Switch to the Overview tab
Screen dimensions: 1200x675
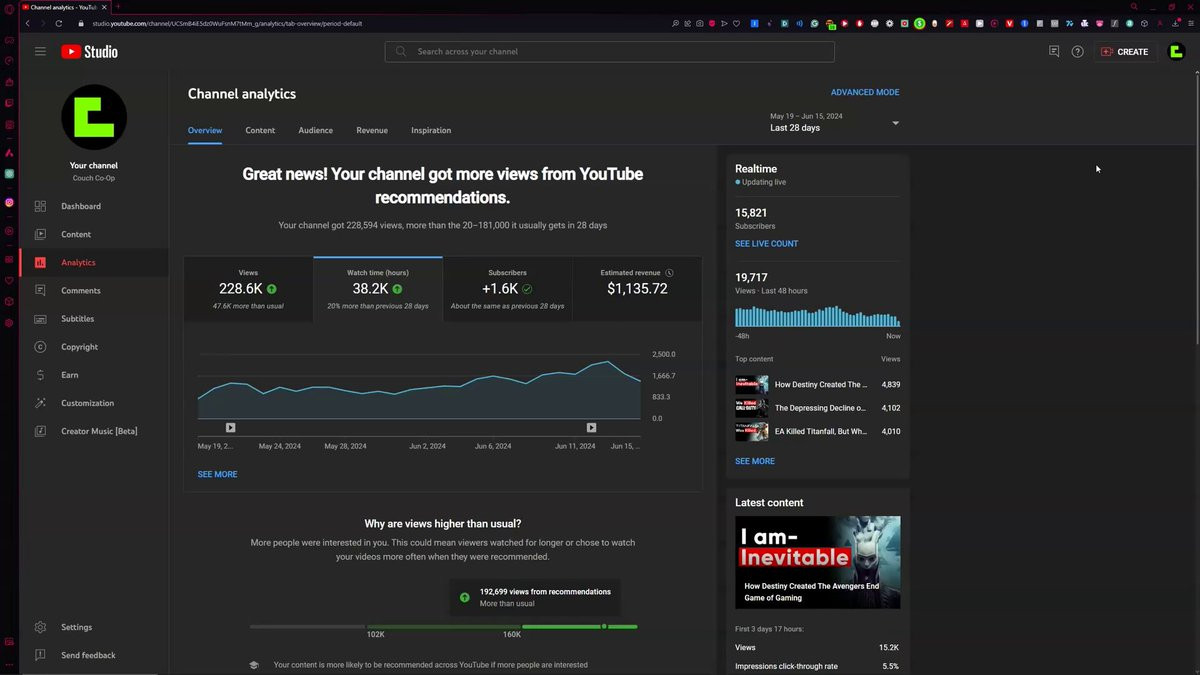pos(205,130)
